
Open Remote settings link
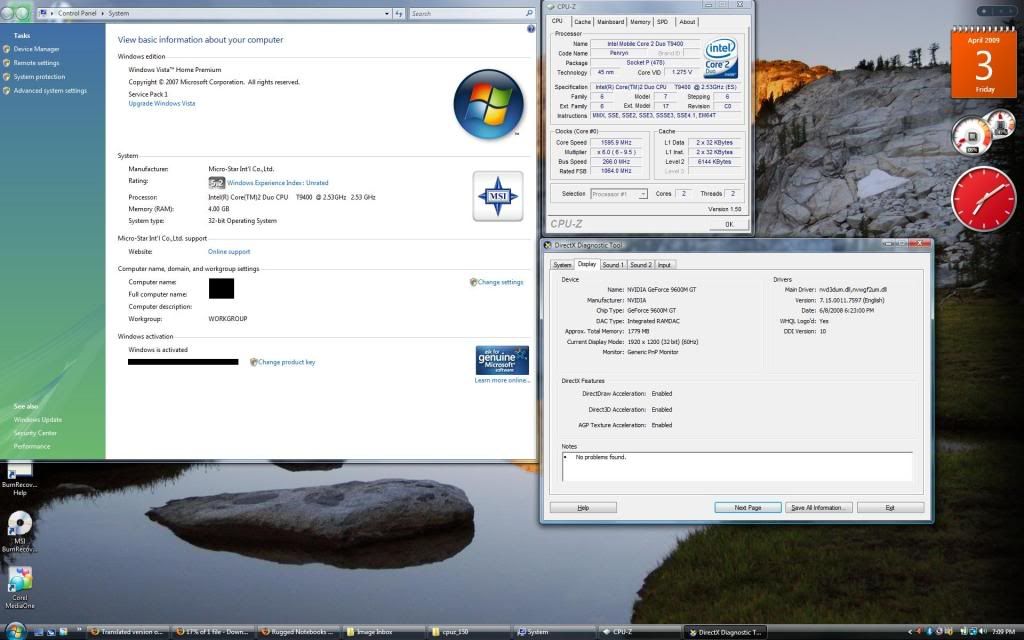[x=37, y=63]
